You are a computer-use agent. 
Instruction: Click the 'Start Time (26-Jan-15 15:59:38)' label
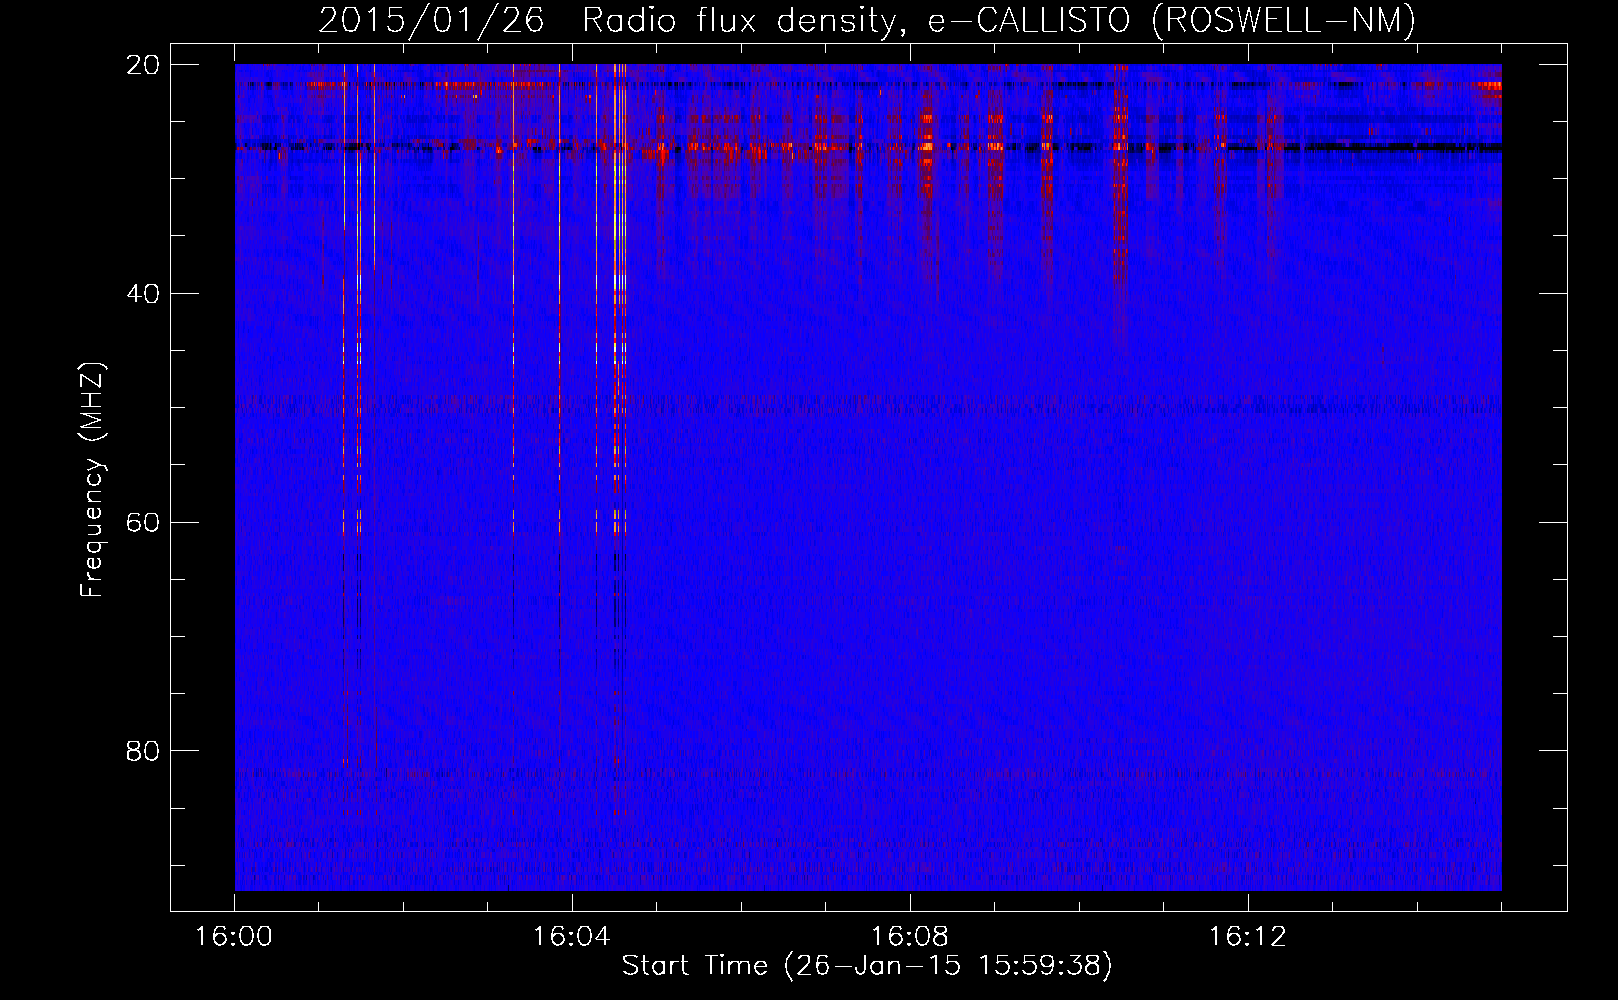[867, 966]
